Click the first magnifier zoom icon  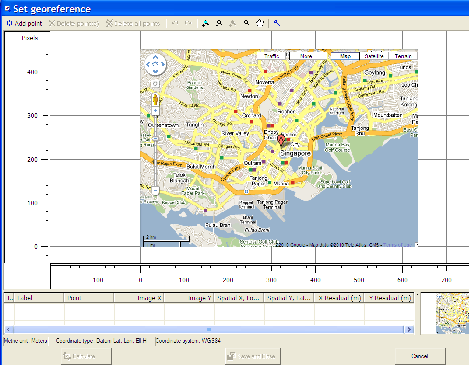pos(219,23)
